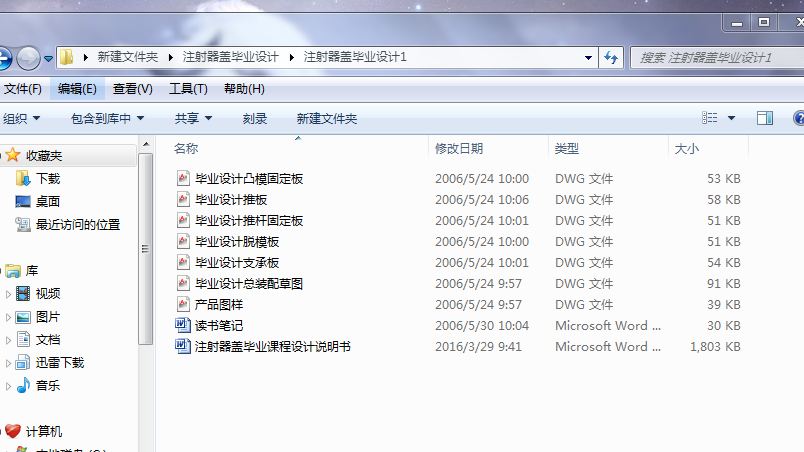804x452 pixels.
Task: Open the 组织 dropdown
Action: coord(21,118)
